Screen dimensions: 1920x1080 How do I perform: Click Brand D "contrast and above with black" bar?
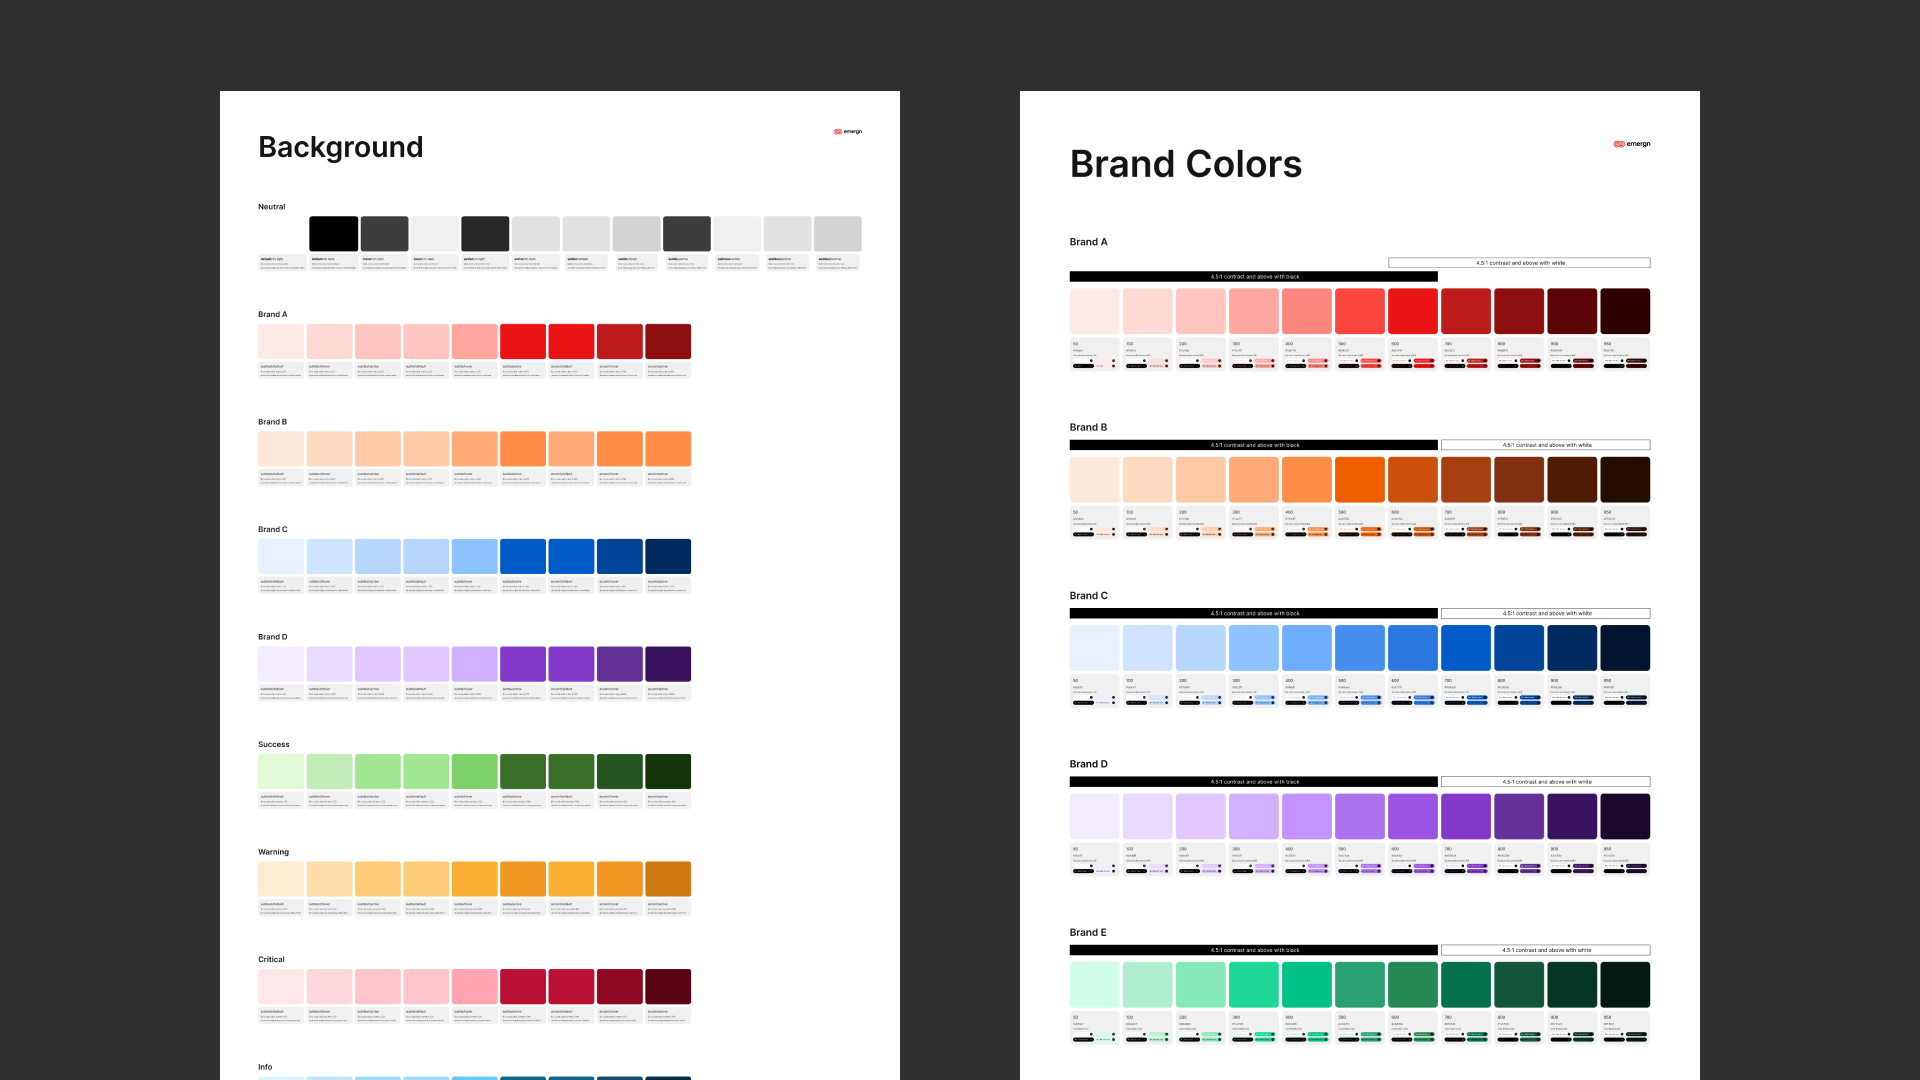1254,782
